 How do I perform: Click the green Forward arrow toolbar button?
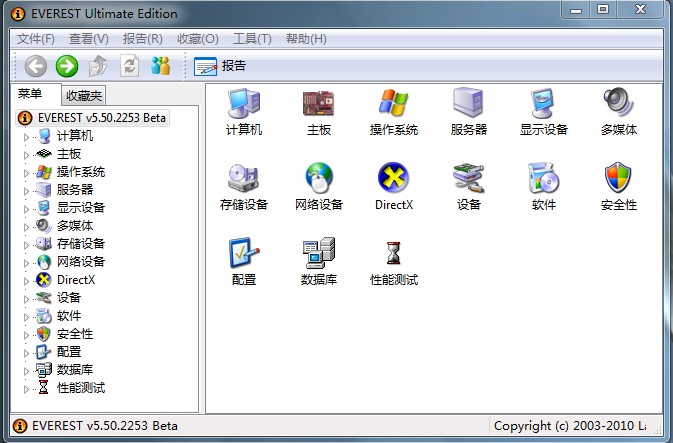click(67, 66)
